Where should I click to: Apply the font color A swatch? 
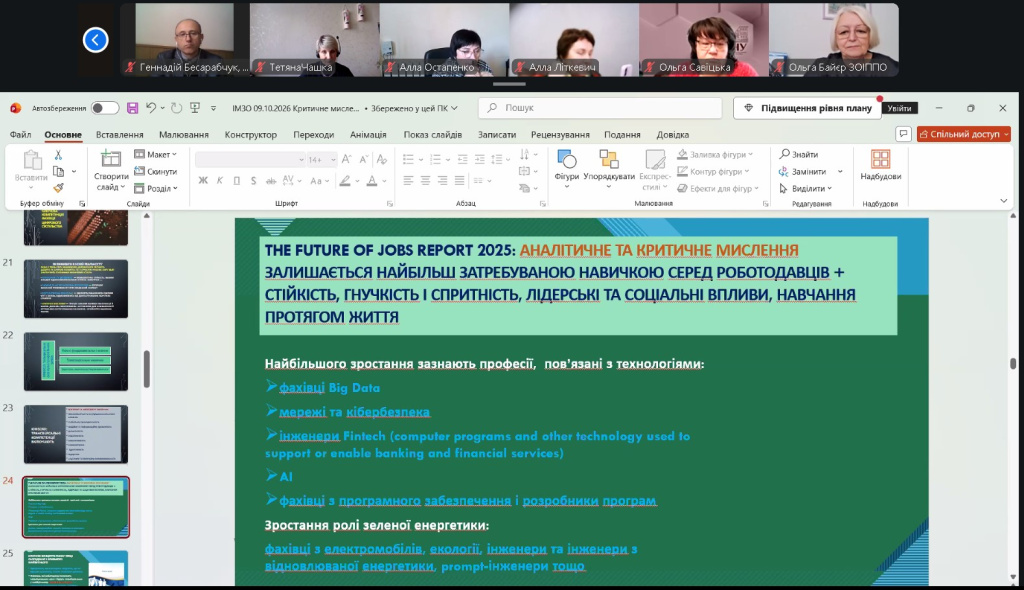pyautogui.click(x=372, y=181)
